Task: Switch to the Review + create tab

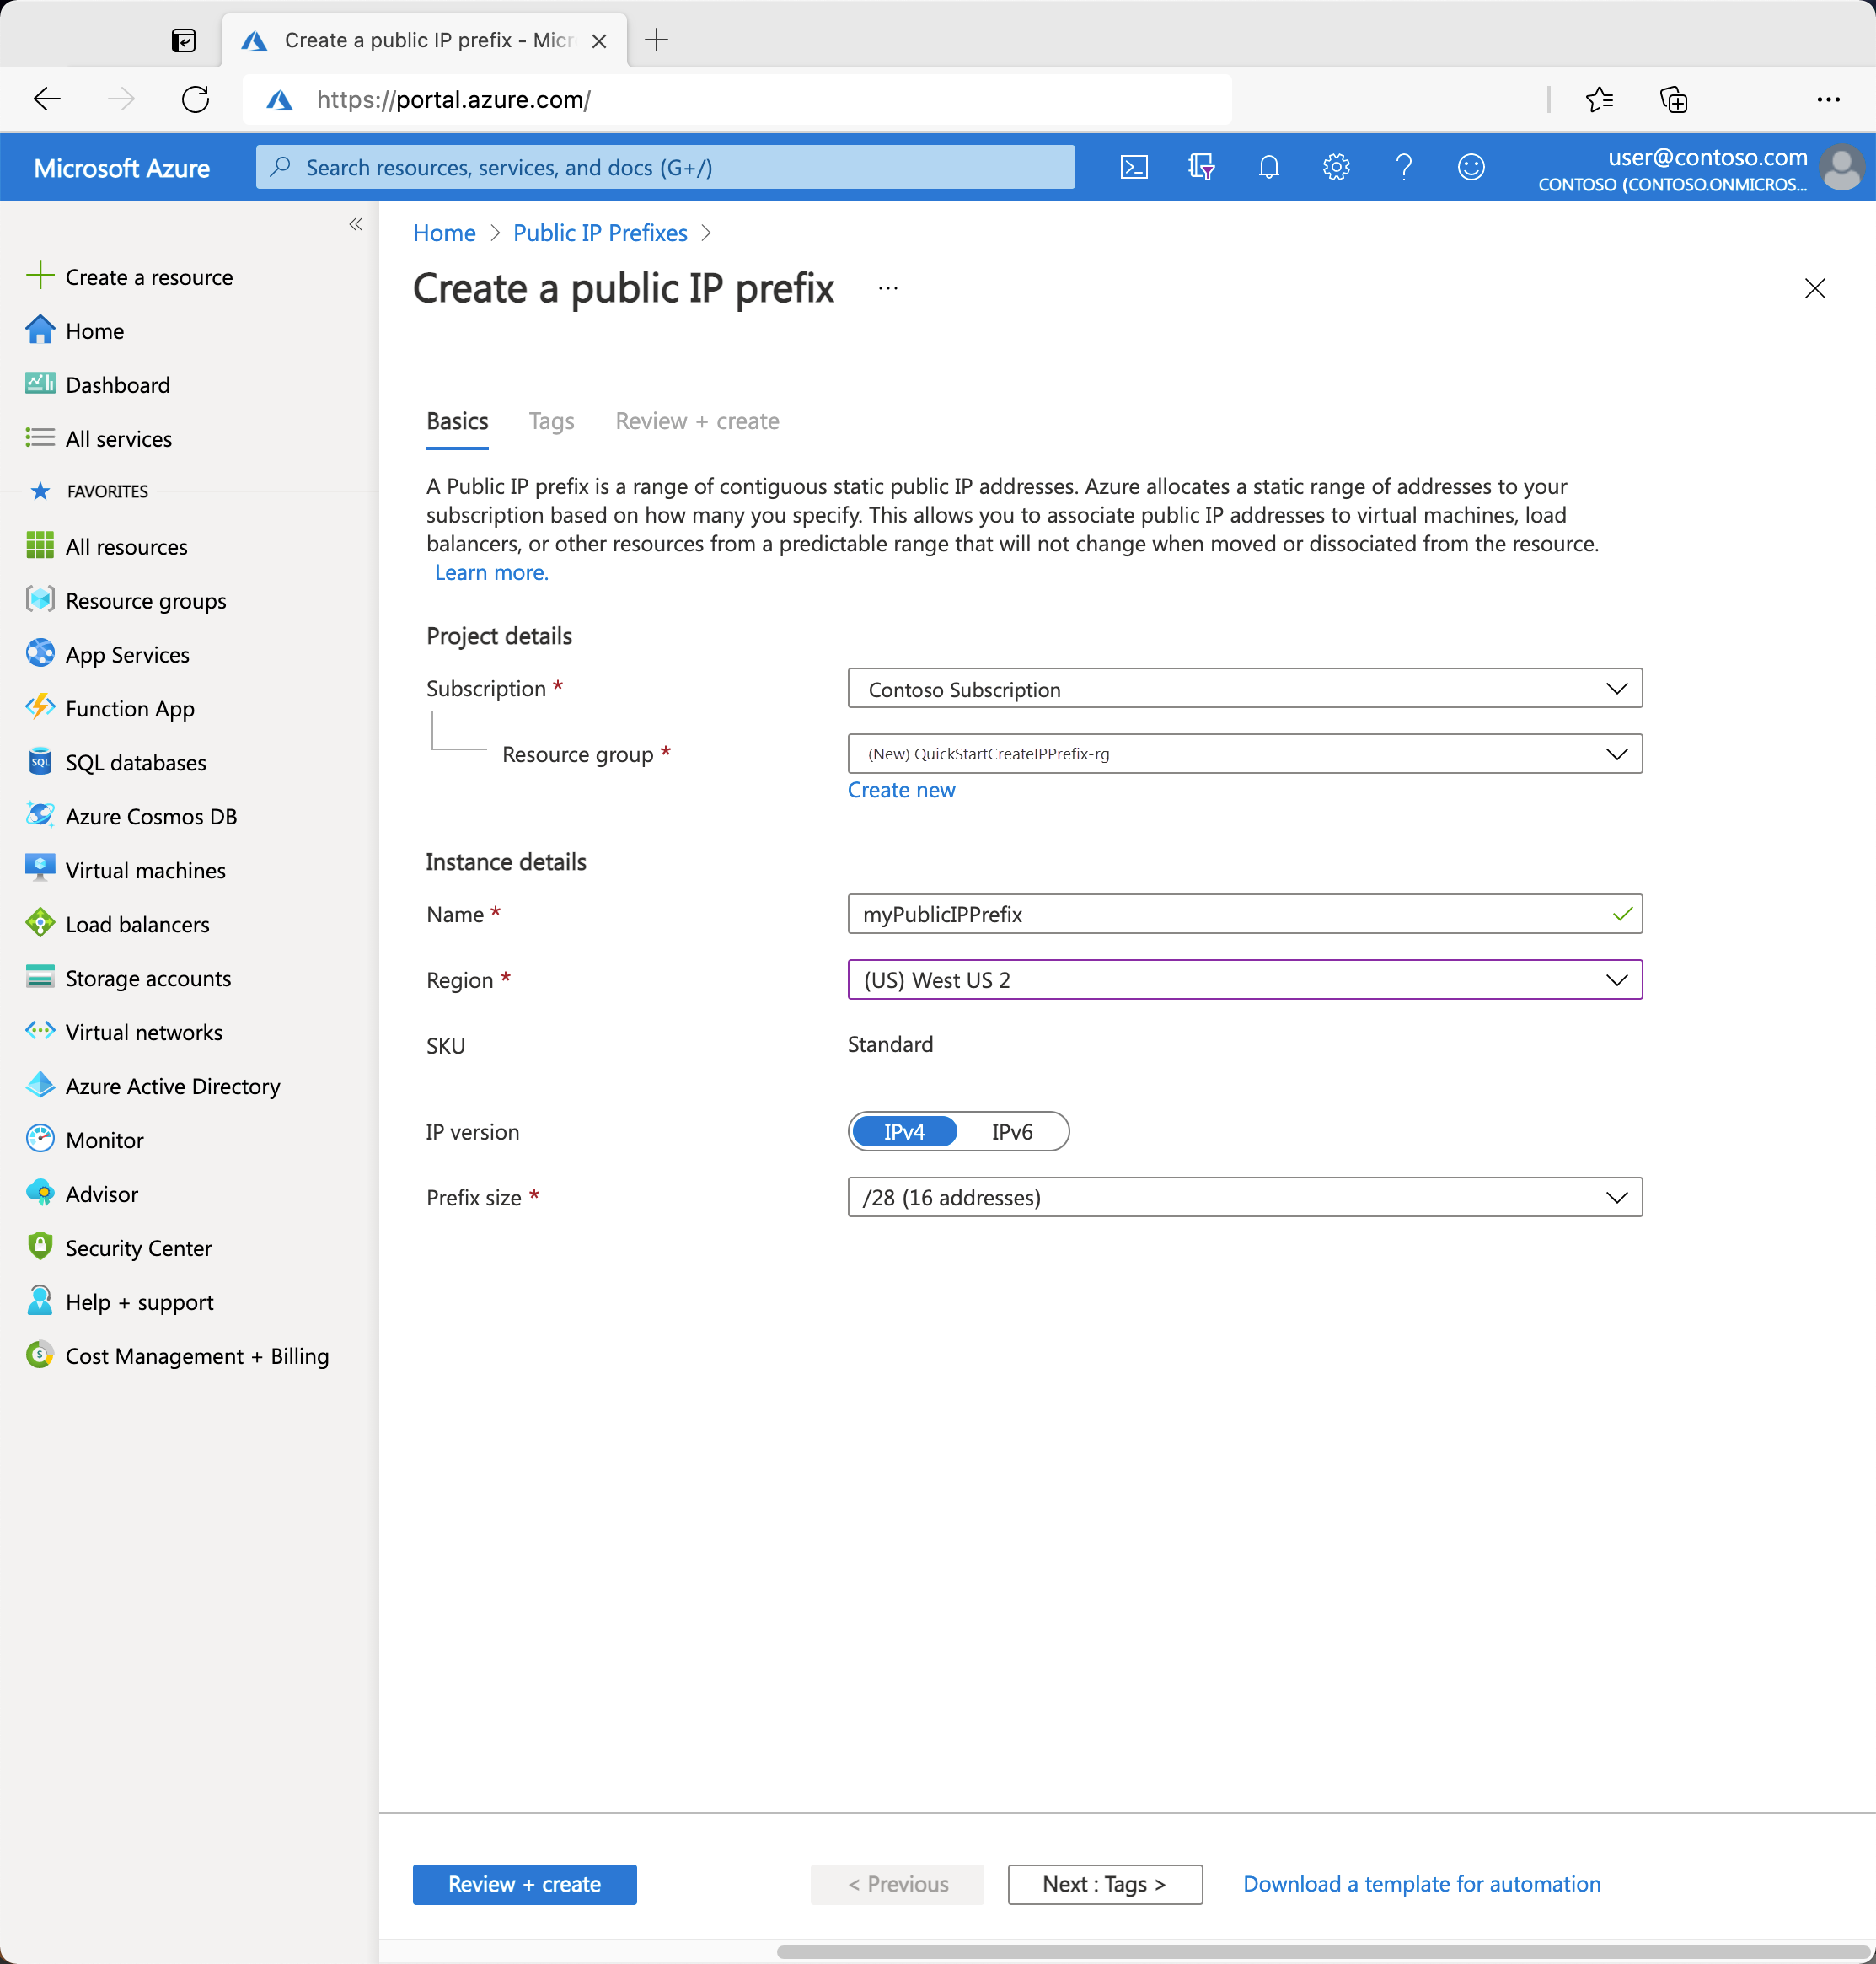Action: tap(696, 419)
